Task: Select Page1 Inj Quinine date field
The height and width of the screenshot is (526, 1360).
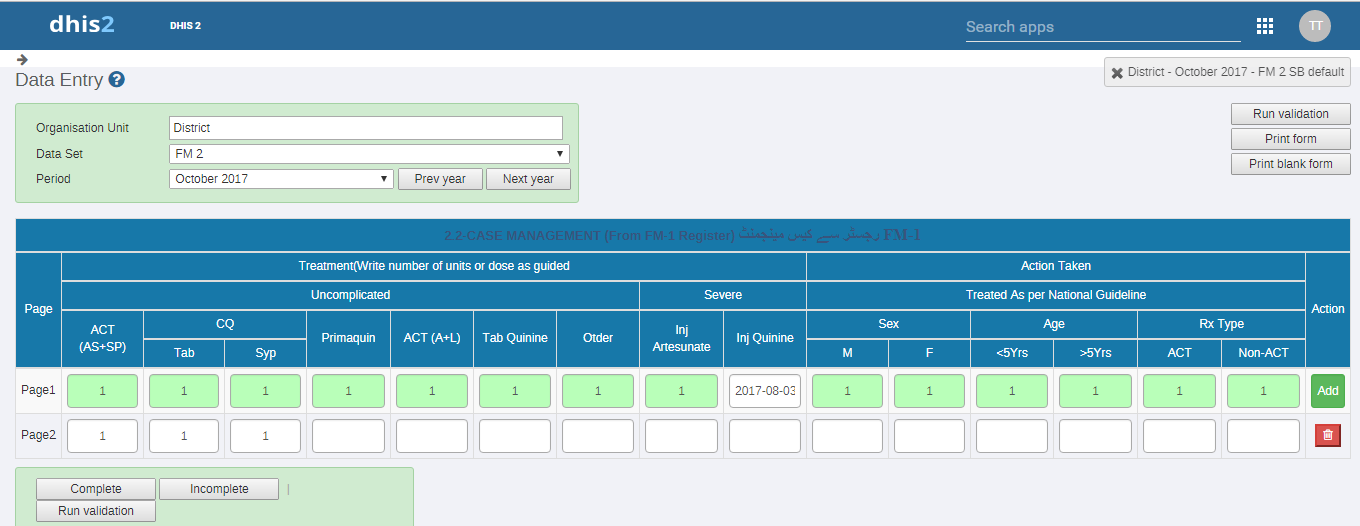Action: [765, 391]
